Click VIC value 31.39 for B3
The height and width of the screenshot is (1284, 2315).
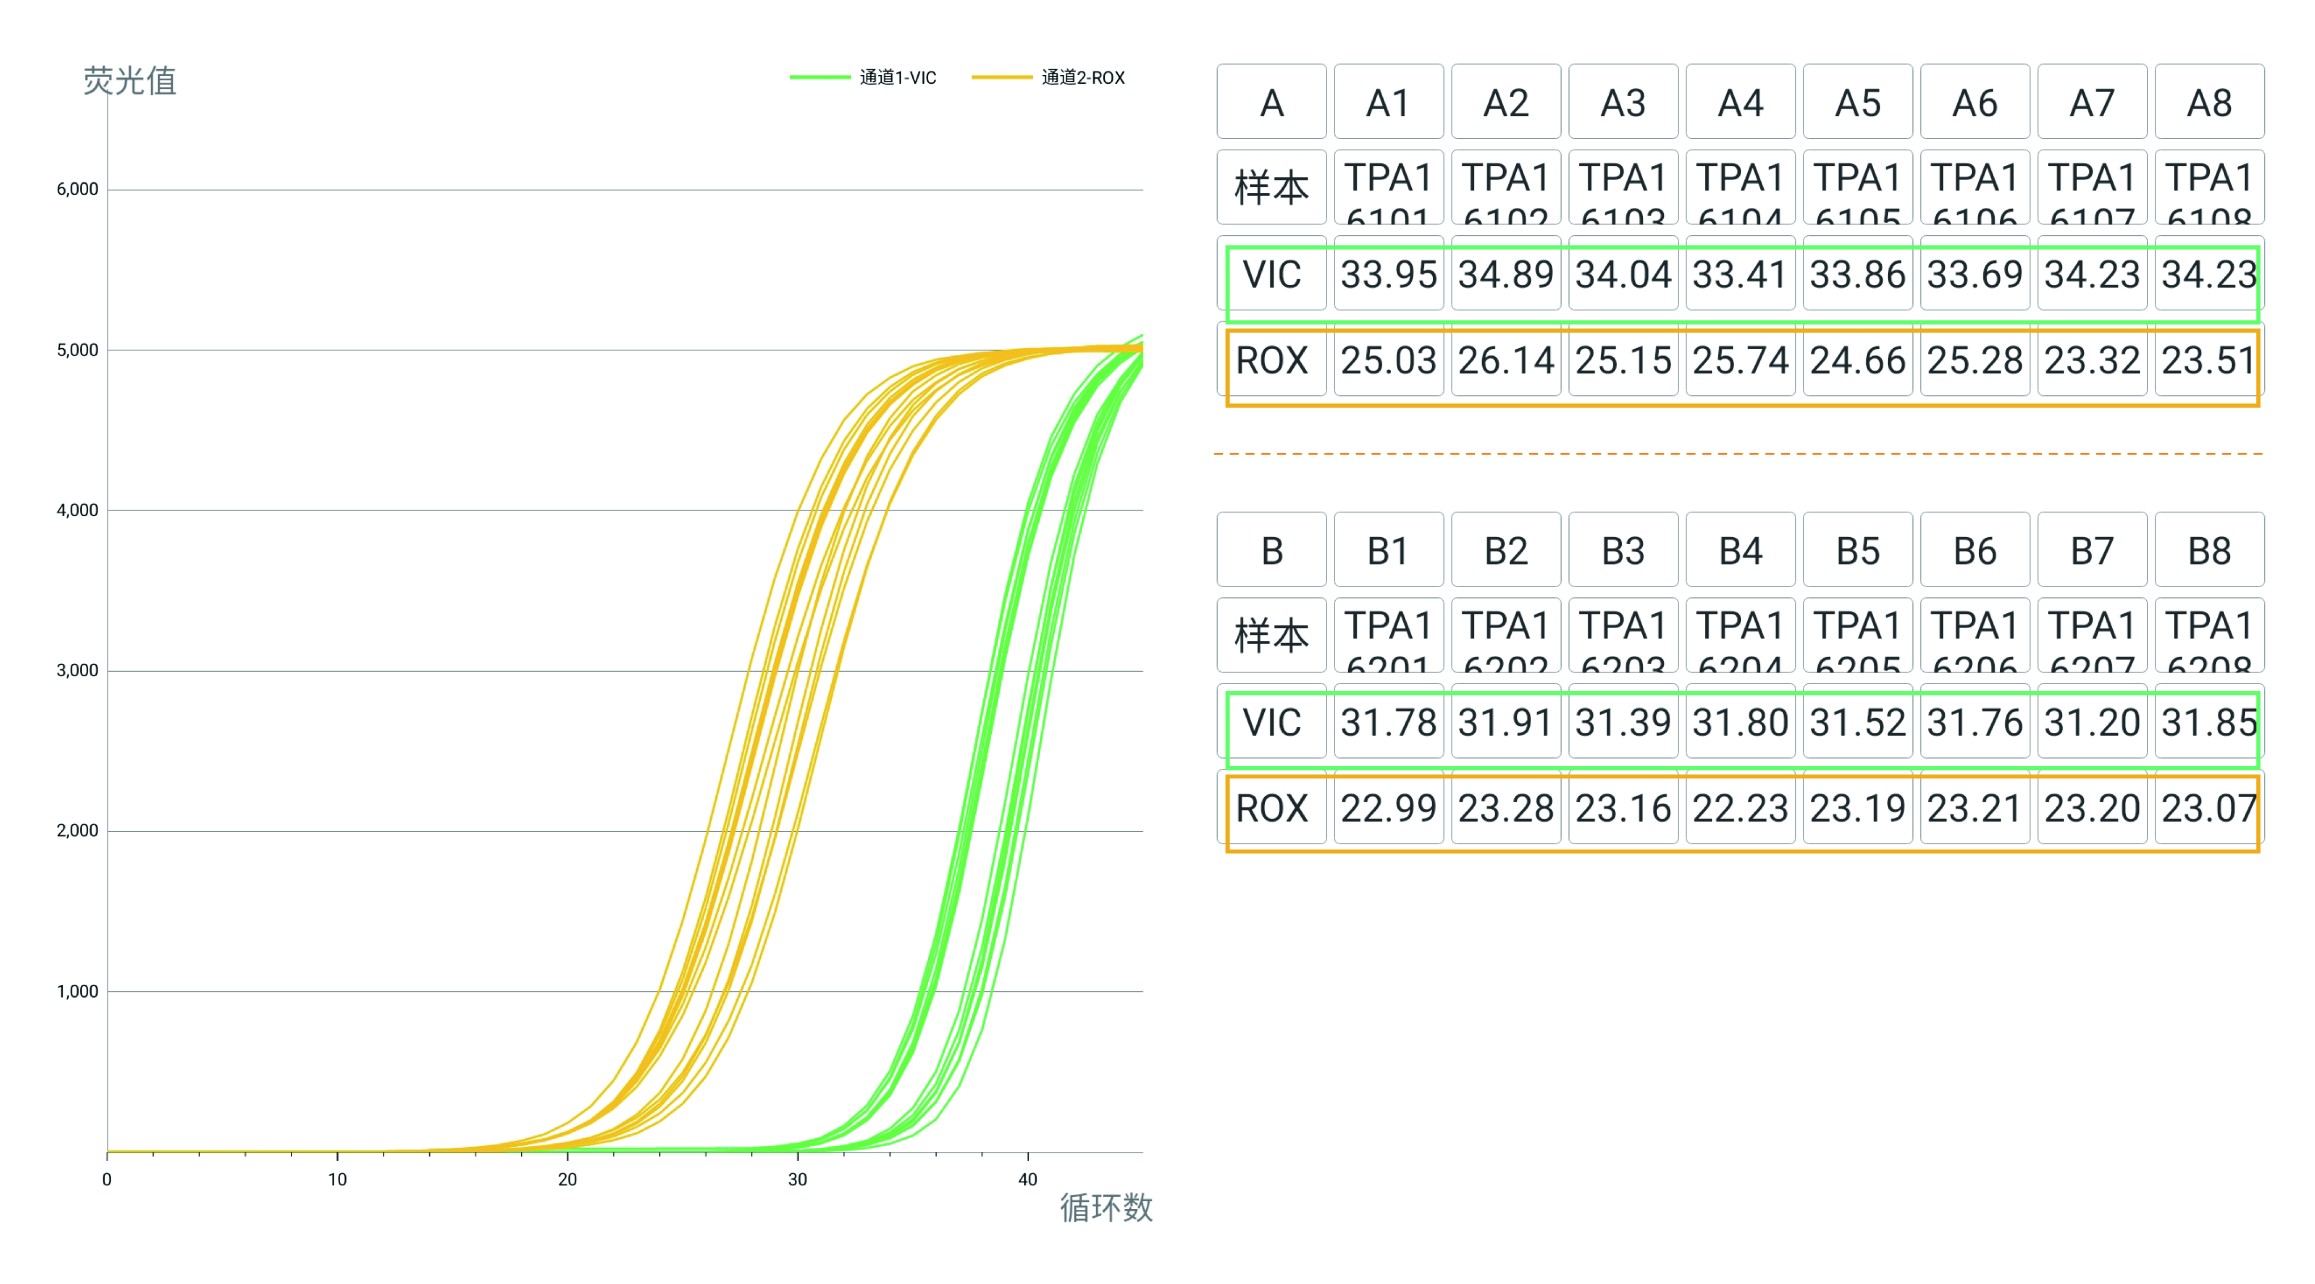(1623, 722)
